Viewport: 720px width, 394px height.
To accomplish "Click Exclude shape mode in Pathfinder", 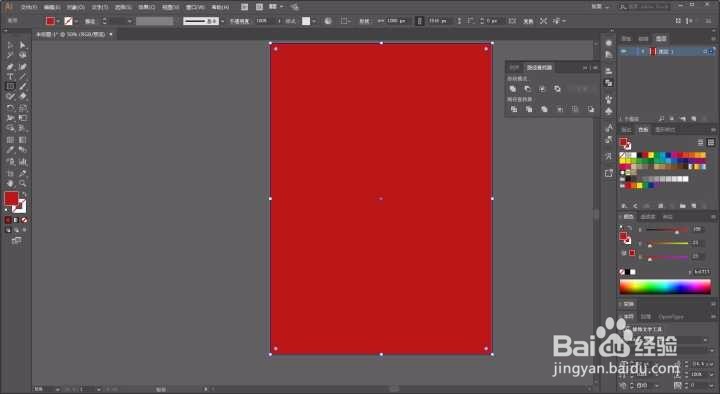I will [x=557, y=89].
